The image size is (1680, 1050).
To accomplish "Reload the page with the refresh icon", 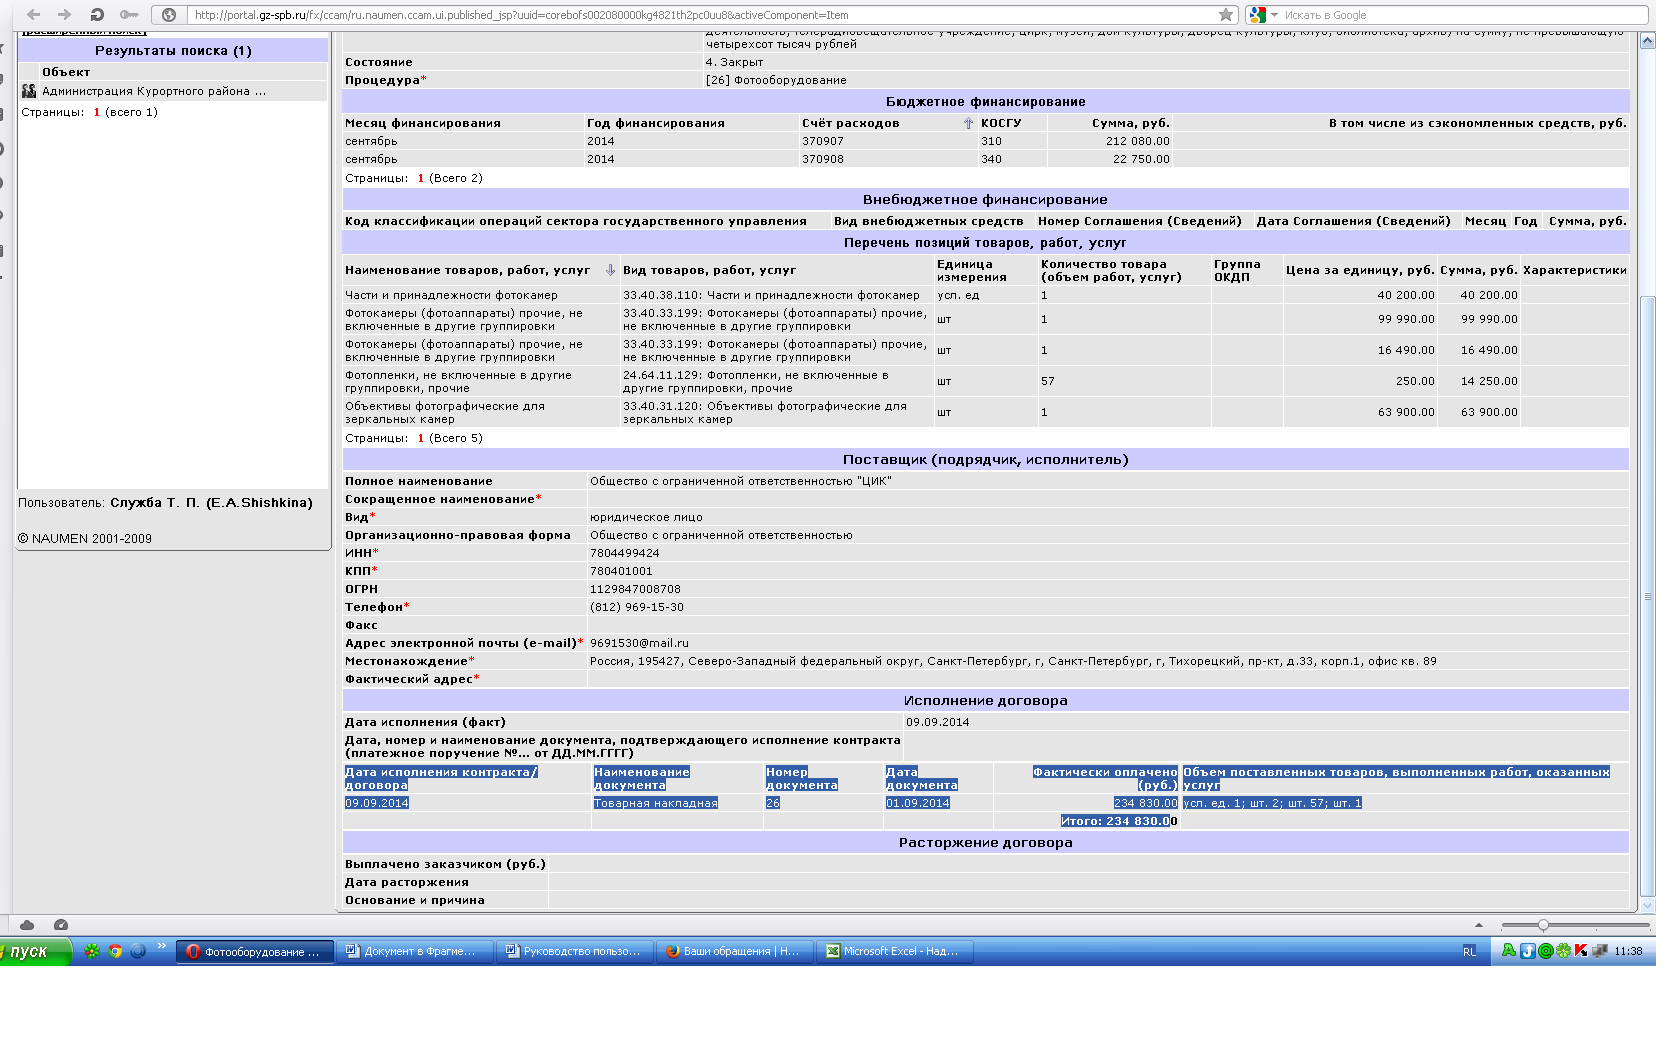I will point(97,15).
